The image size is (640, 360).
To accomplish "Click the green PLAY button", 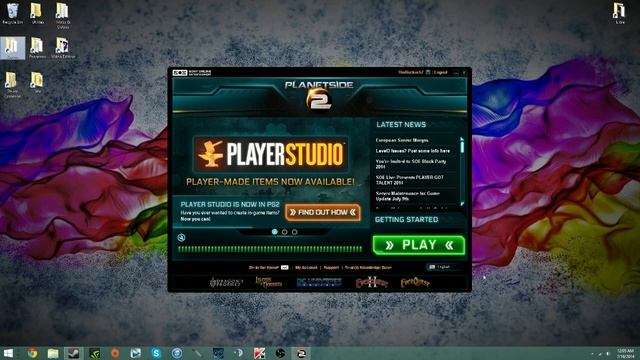I will click(x=419, y=245).
